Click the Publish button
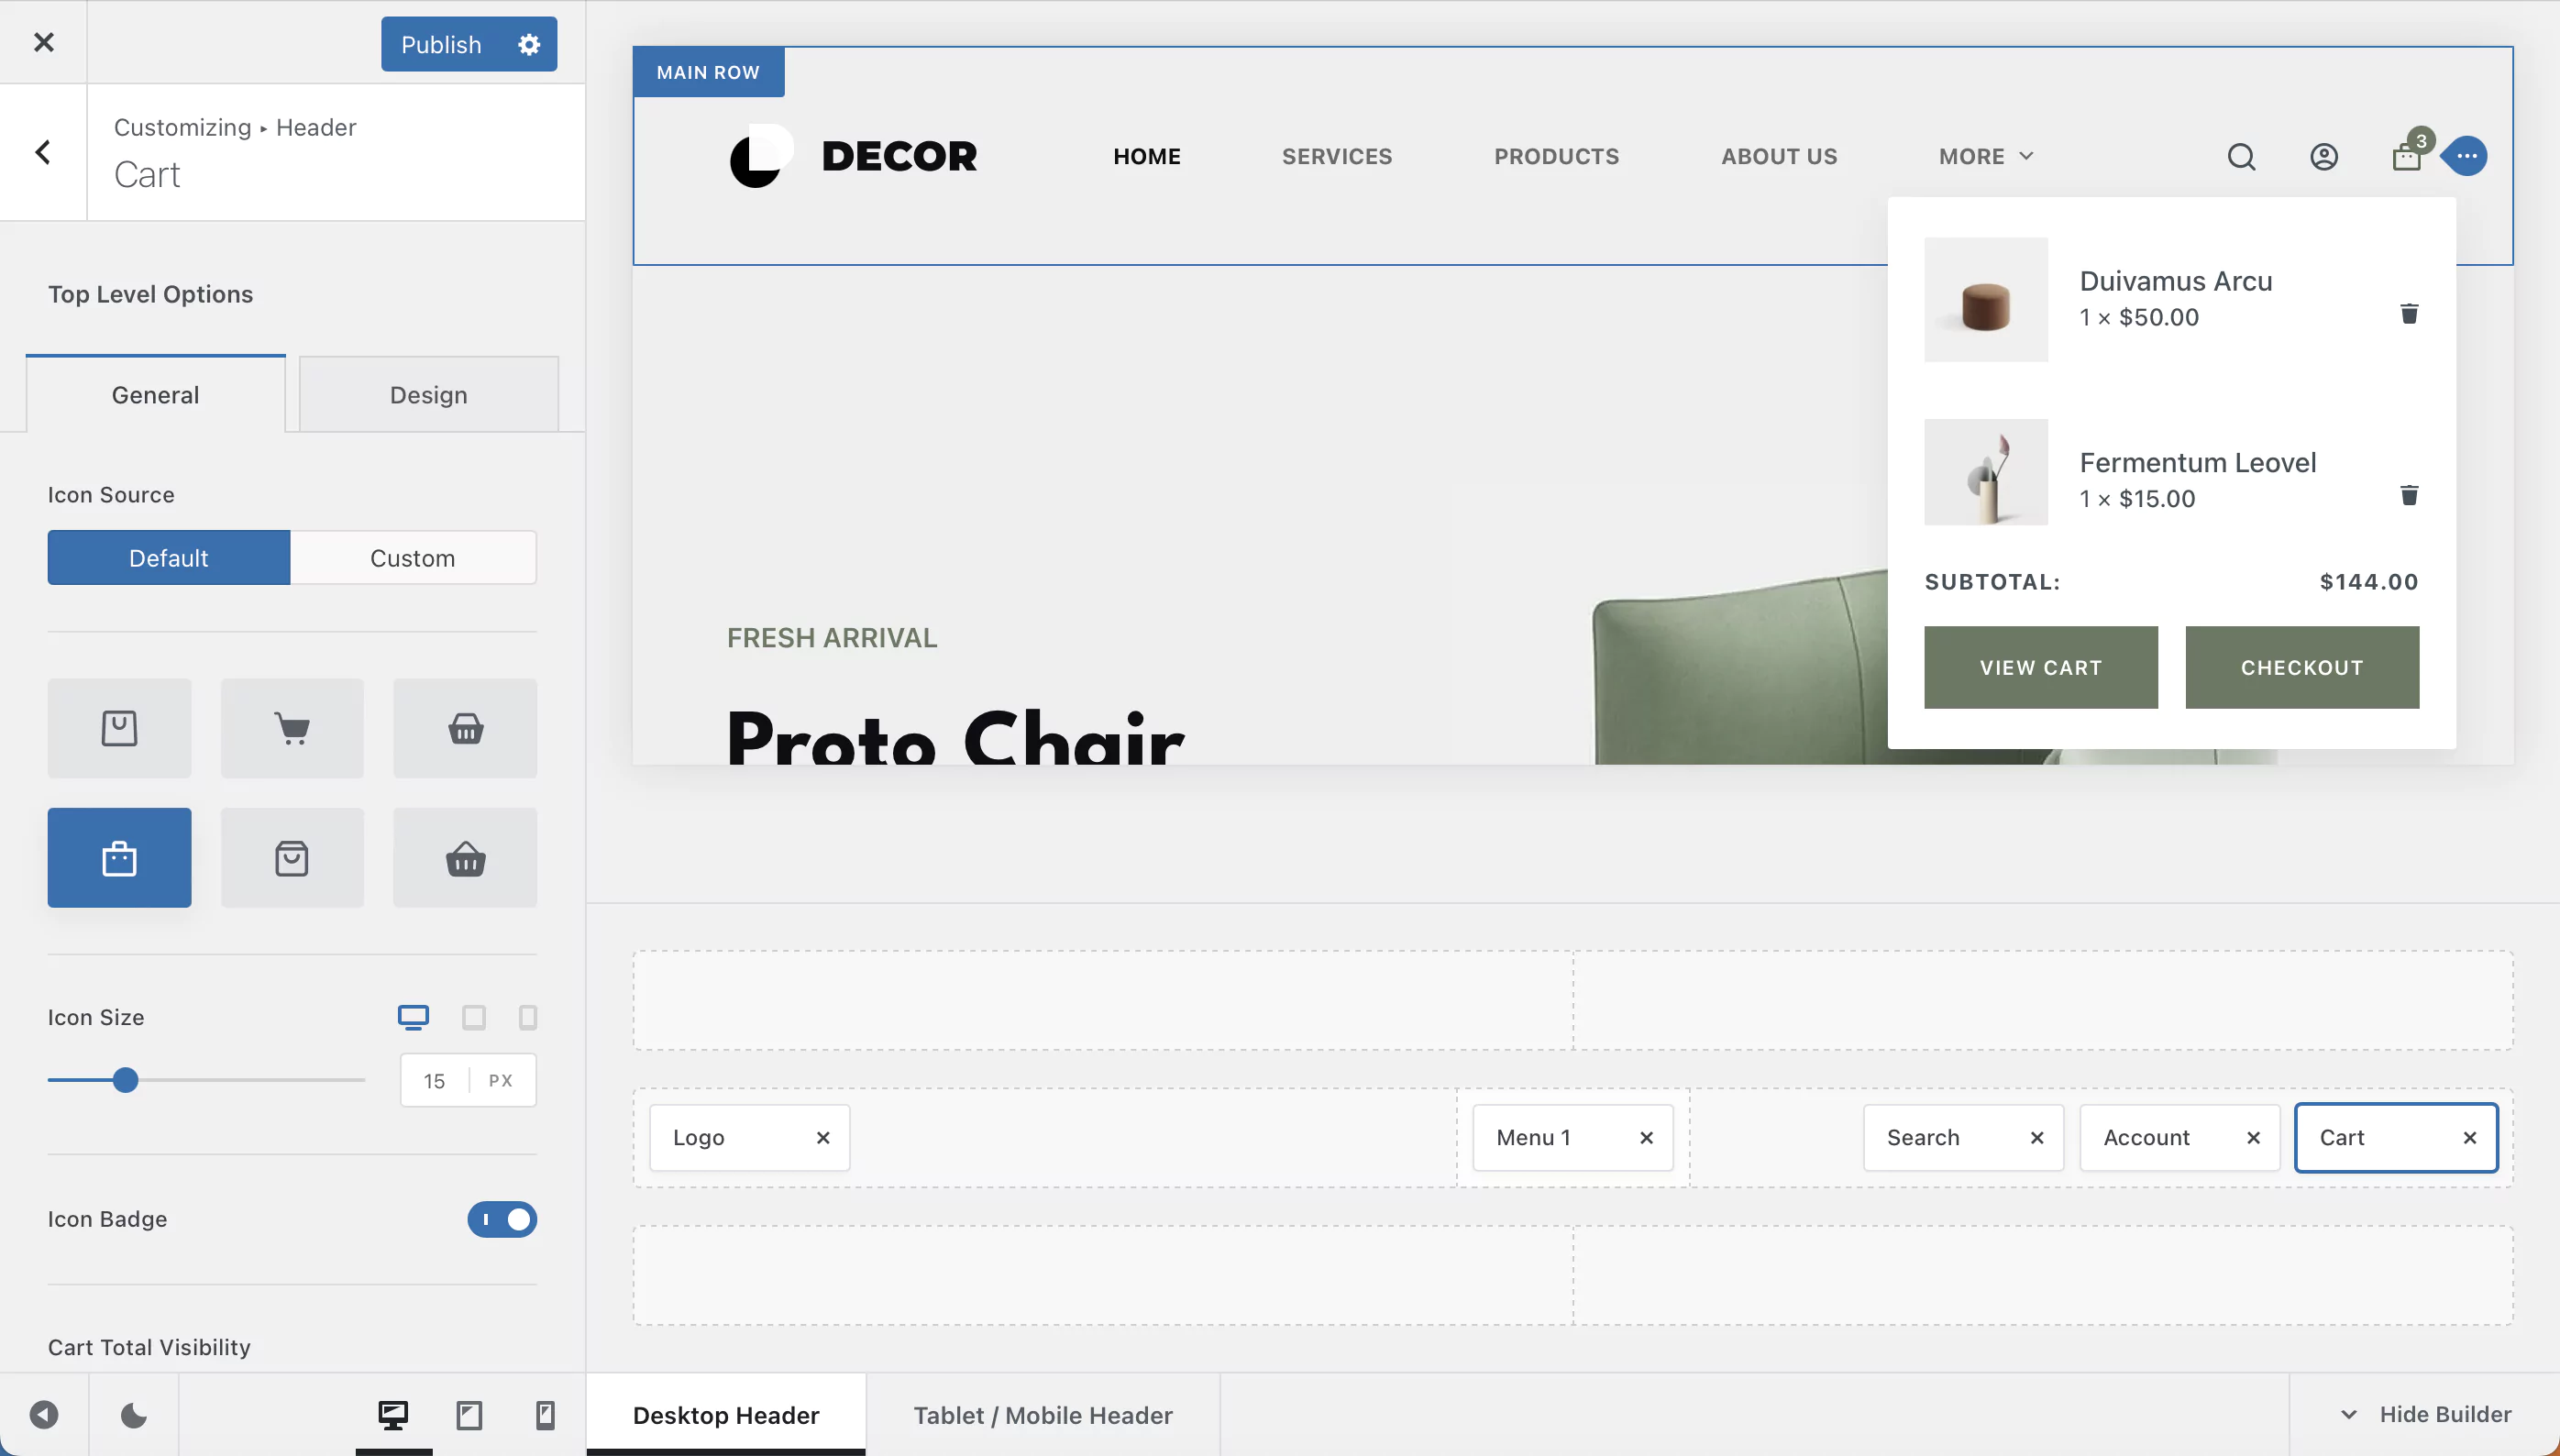Screen dimensions: 2560x1456 [441, 44]
